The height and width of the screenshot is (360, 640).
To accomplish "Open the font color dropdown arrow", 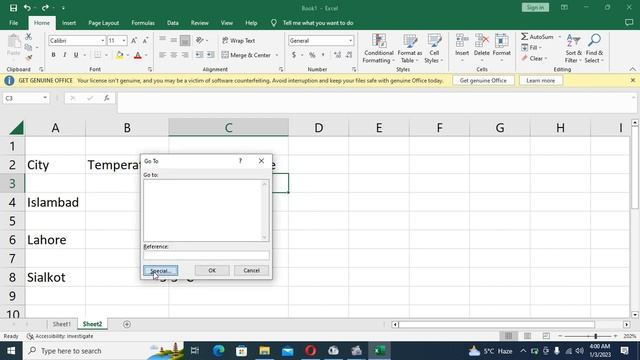I will 146,55.
